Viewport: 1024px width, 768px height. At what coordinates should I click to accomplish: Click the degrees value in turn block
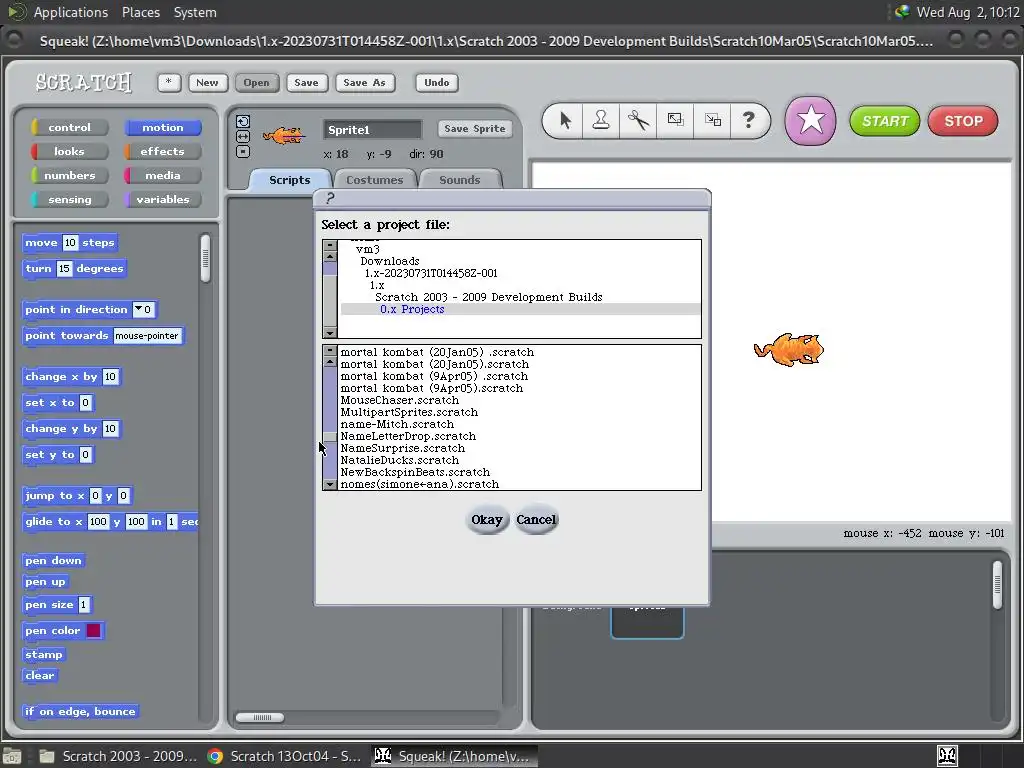64,268
